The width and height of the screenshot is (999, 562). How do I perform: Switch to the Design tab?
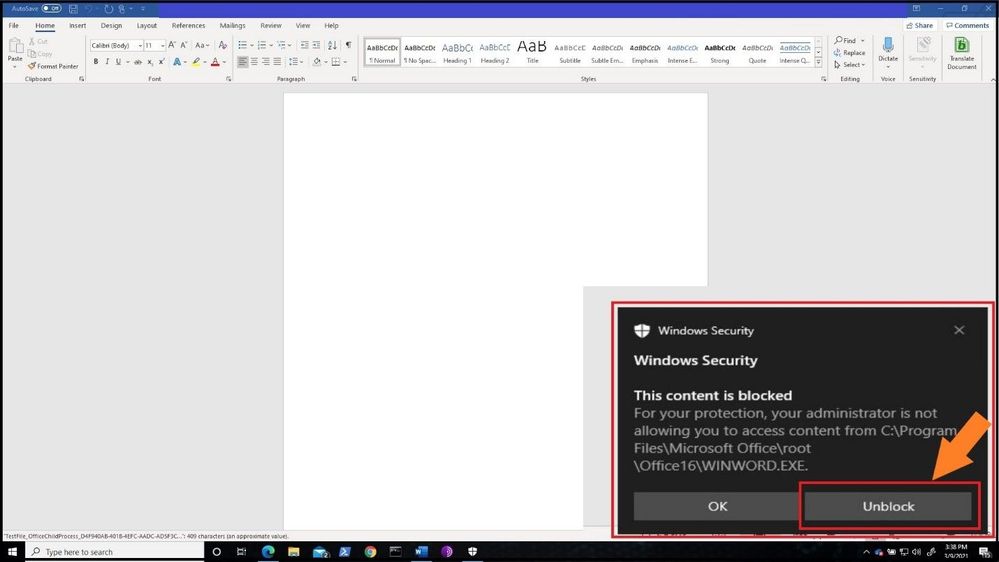[x=111, y=25]
